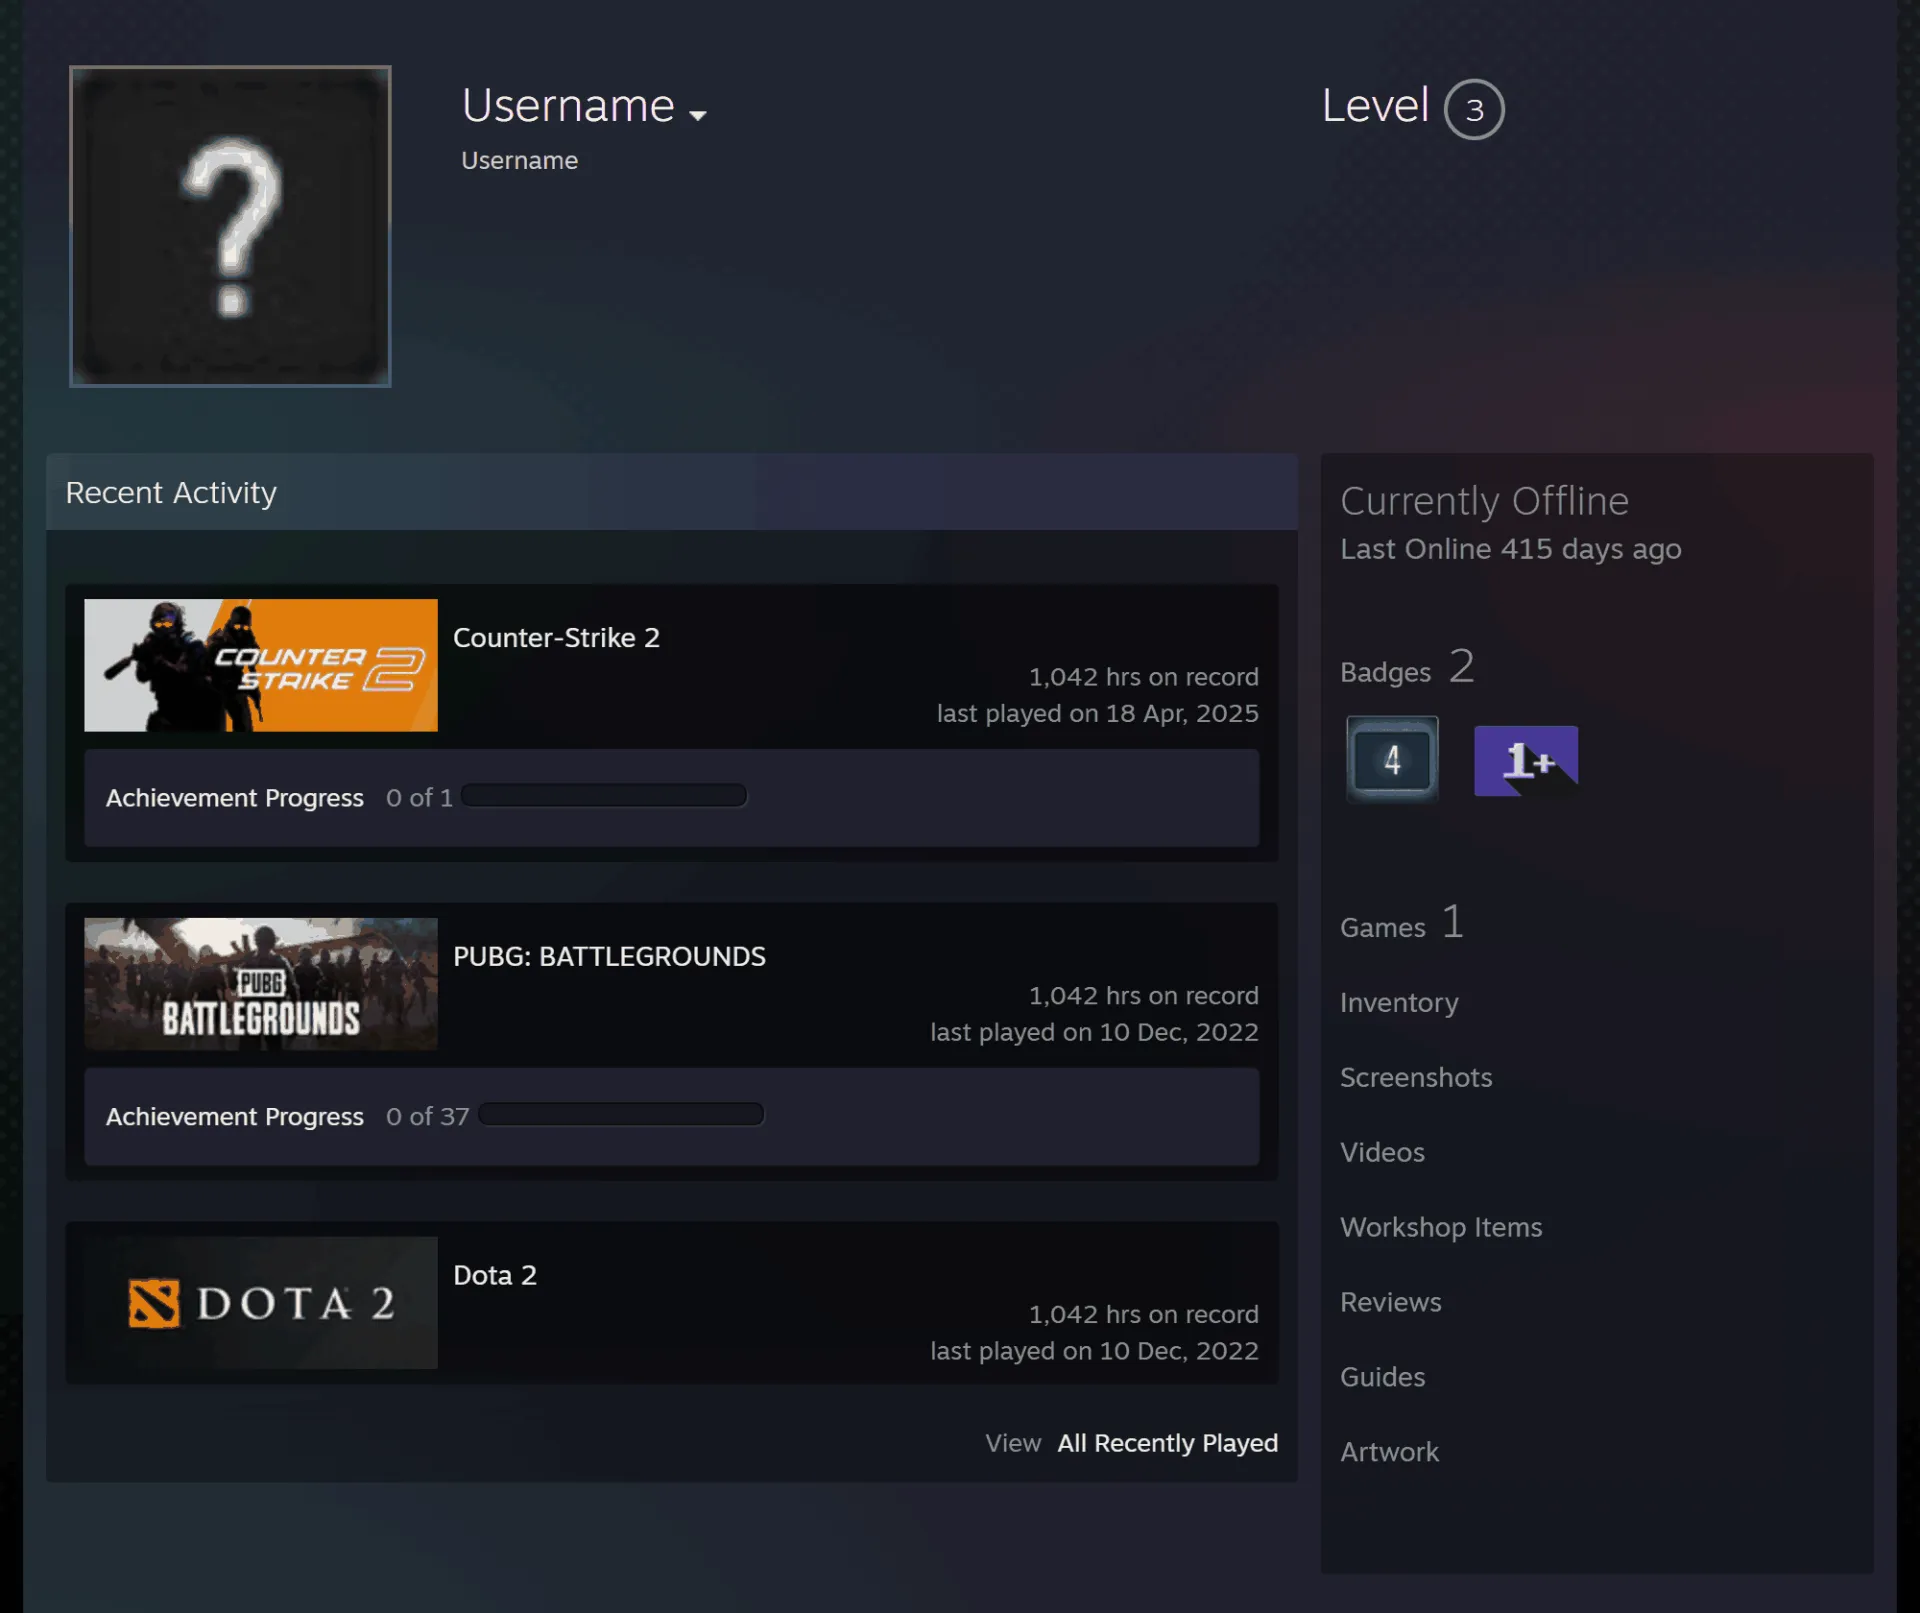Open the Dota 2 logo banner

pyautogui.click(x=261, y=1303)
